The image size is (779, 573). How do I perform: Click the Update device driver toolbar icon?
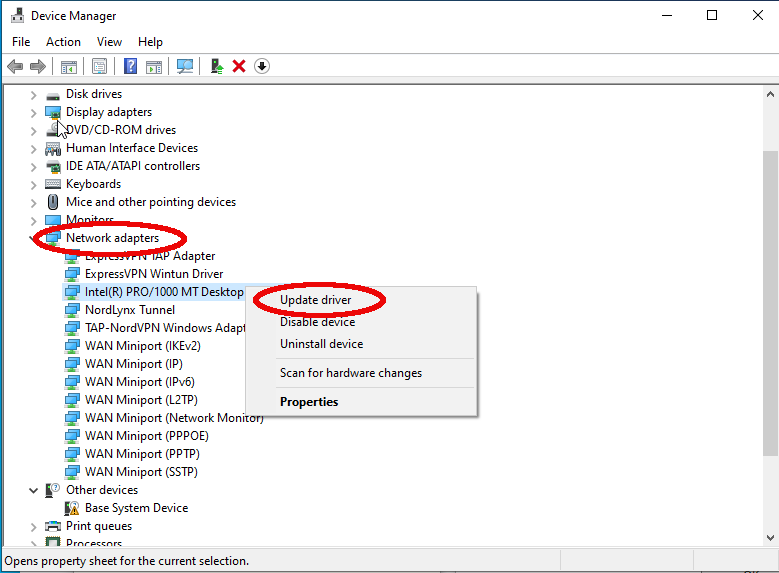(216, 66)
